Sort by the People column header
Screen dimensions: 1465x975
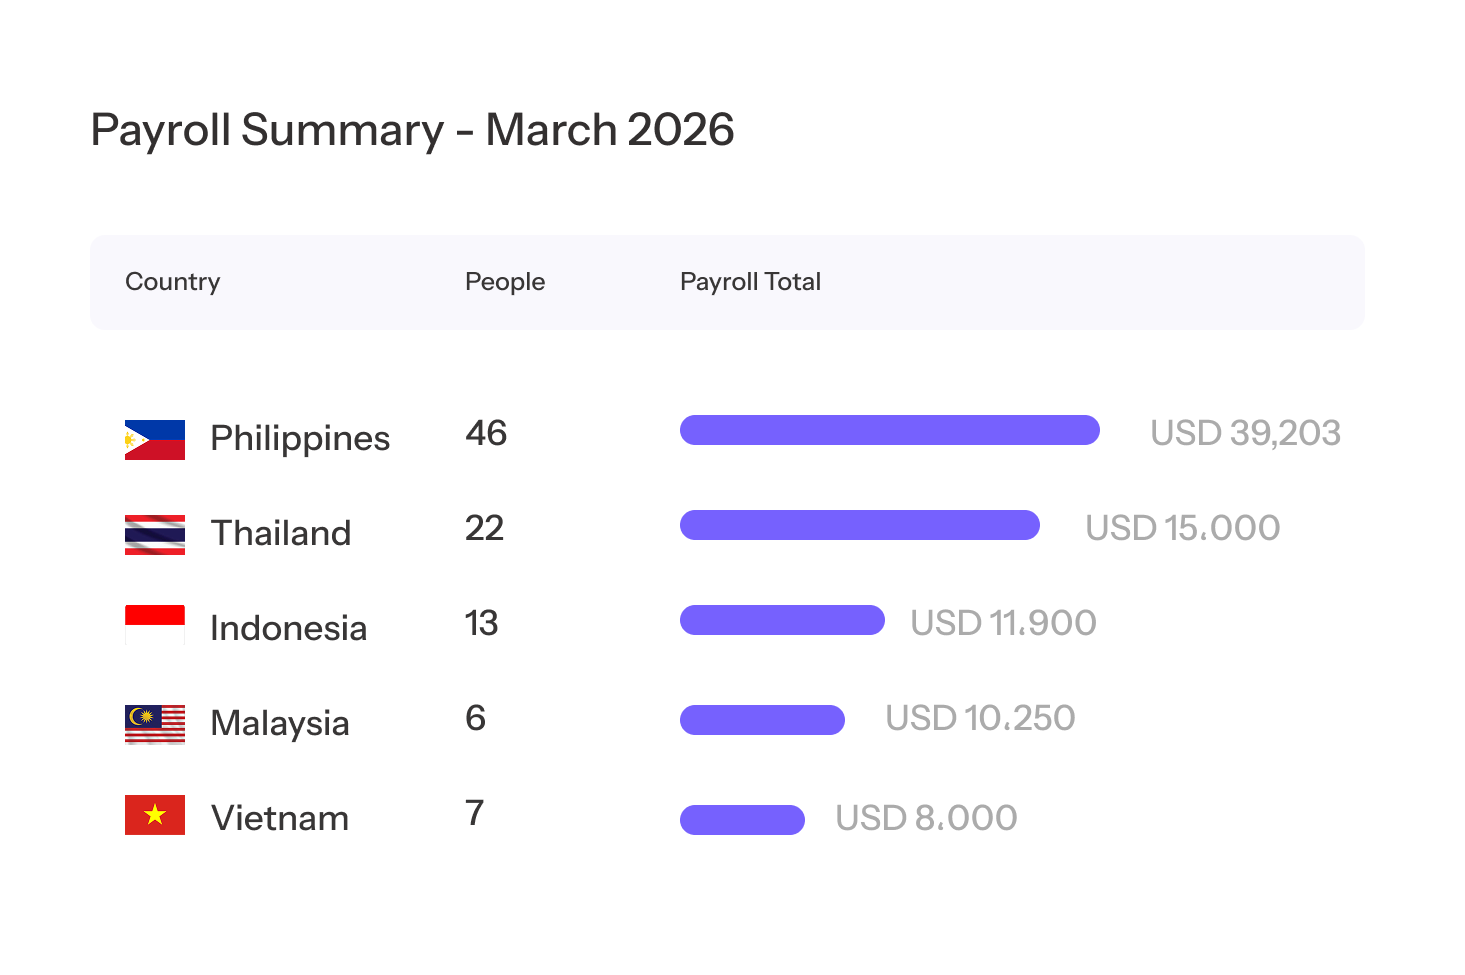[505, 282]
